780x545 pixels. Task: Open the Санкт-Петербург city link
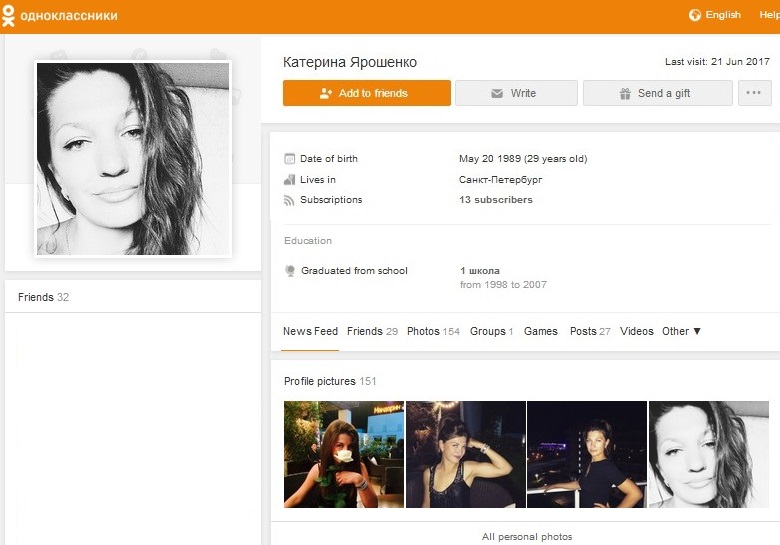point(500,180)
